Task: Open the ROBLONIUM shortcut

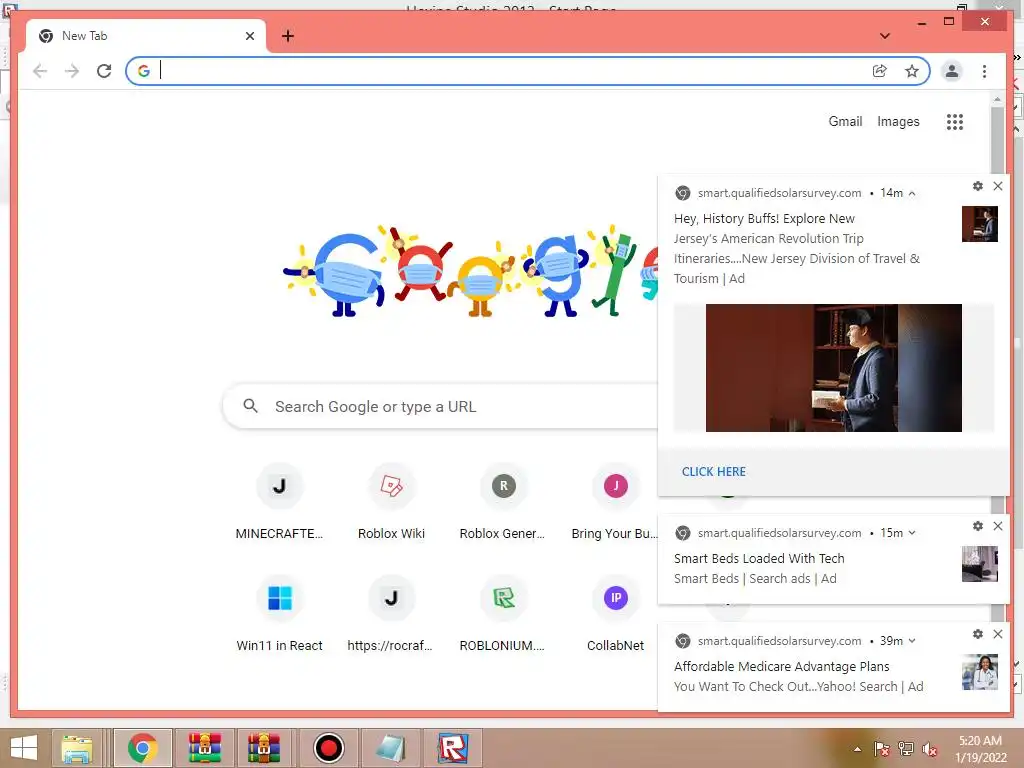Action: (503, 615)
